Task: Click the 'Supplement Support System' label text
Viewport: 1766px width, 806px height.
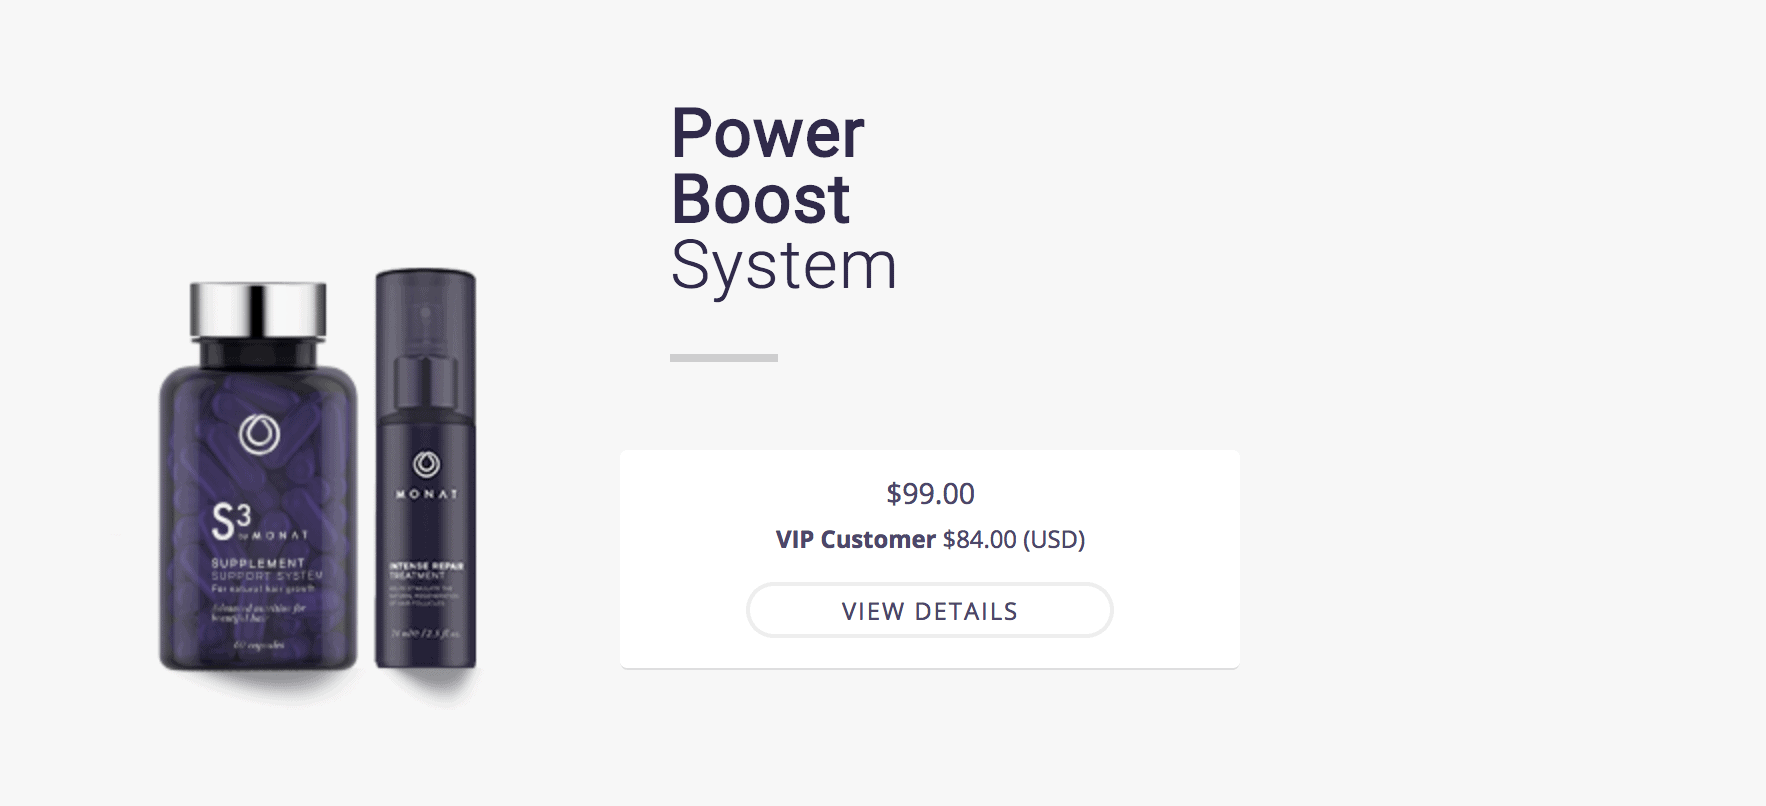Action: pyautogui.click(x=266, y=569)
